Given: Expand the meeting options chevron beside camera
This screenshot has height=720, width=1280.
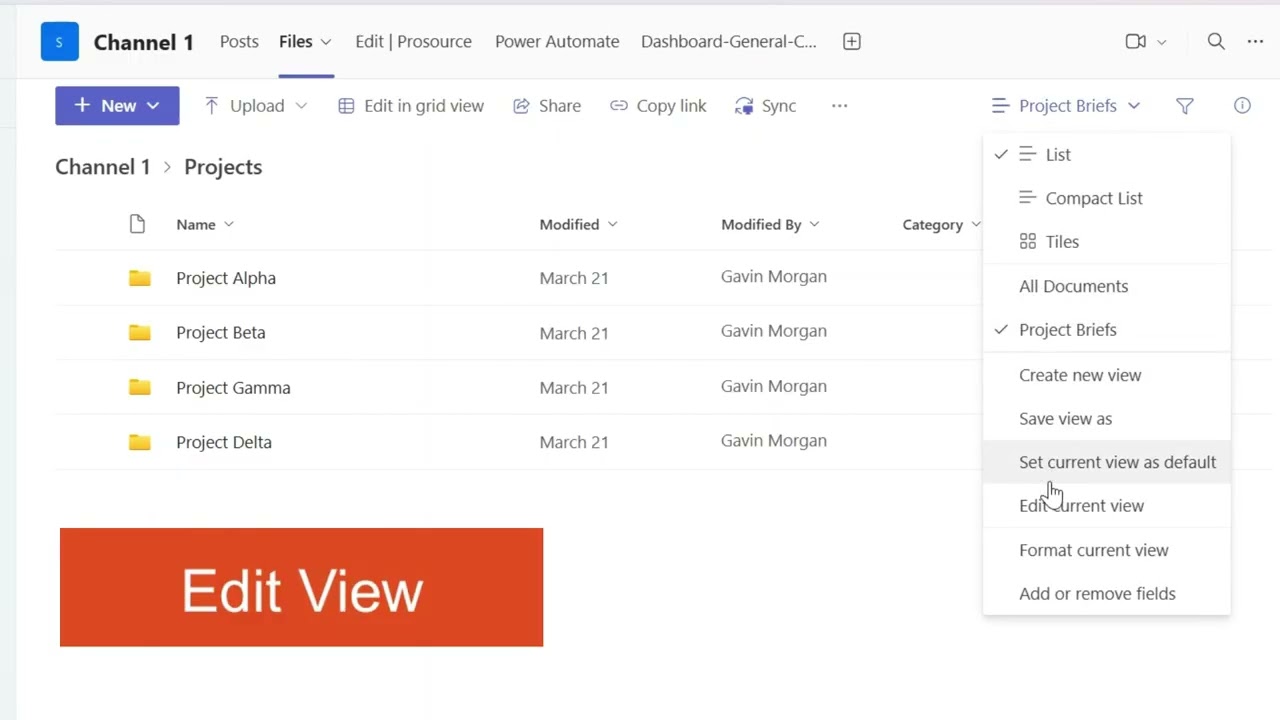Looking at the screenshot, I should (x=1161, y=42).
